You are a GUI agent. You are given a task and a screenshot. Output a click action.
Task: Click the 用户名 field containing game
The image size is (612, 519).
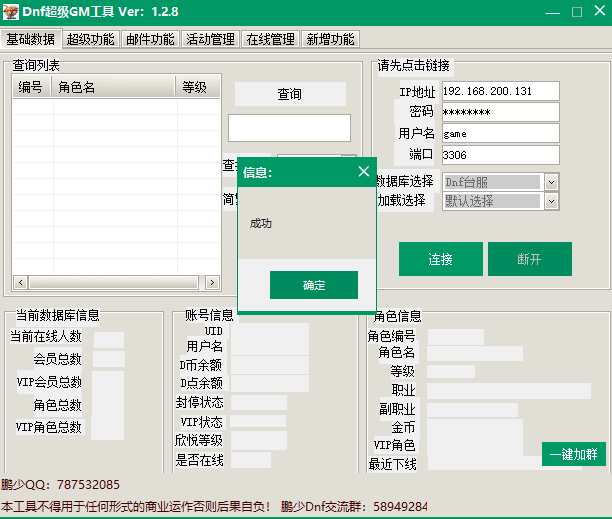[x=499, y=133]
